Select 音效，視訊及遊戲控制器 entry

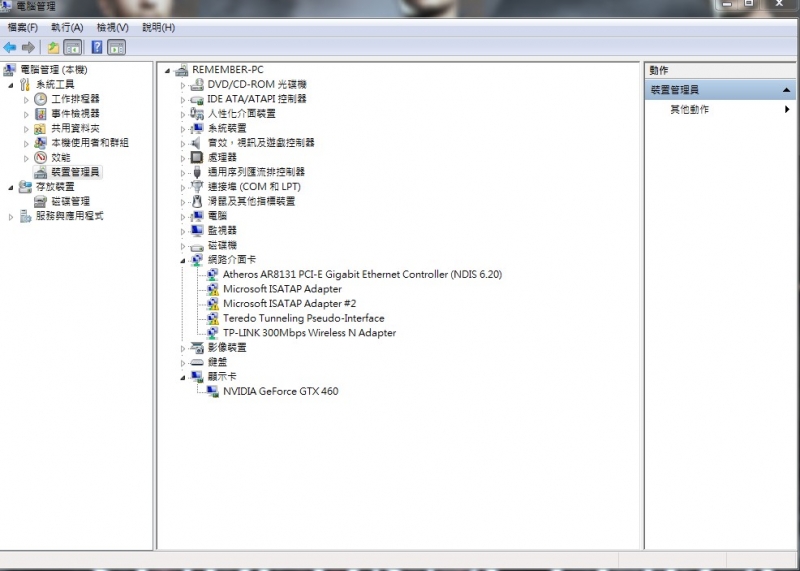pyautogui.click(x=261, y=143)
